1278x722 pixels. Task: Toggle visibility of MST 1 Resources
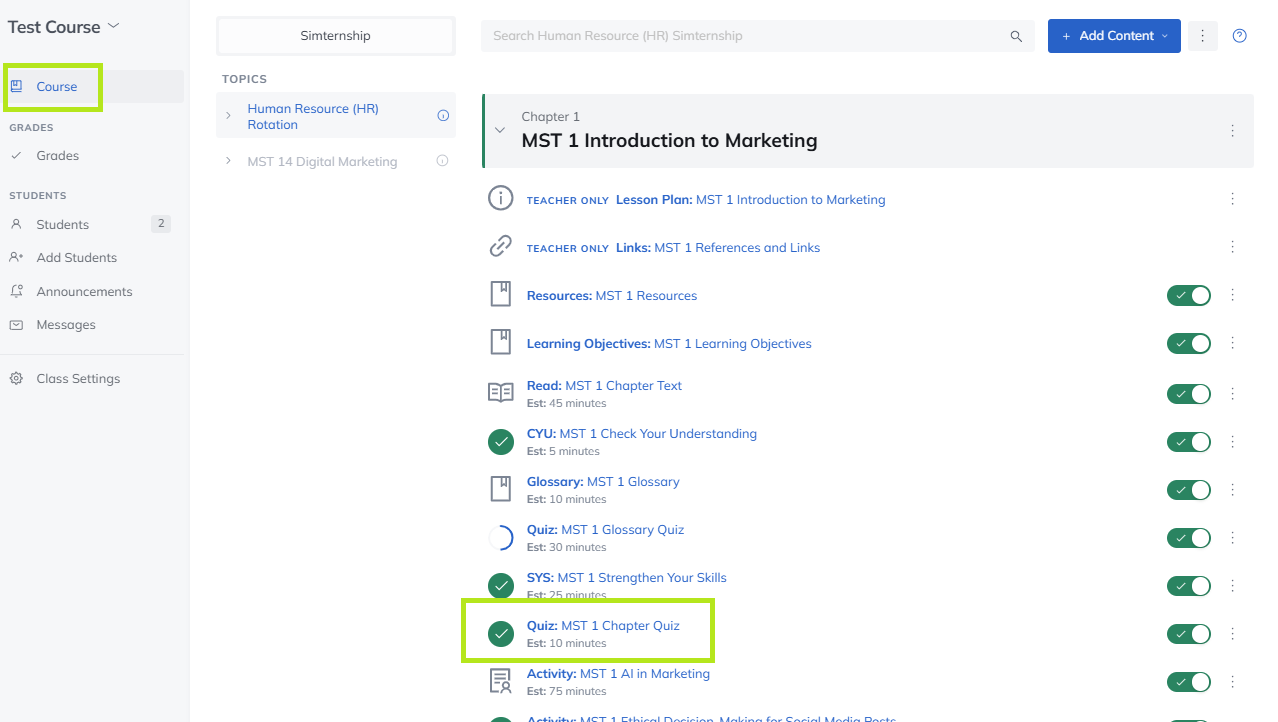pyautogui.click(x=1188, y=295)
